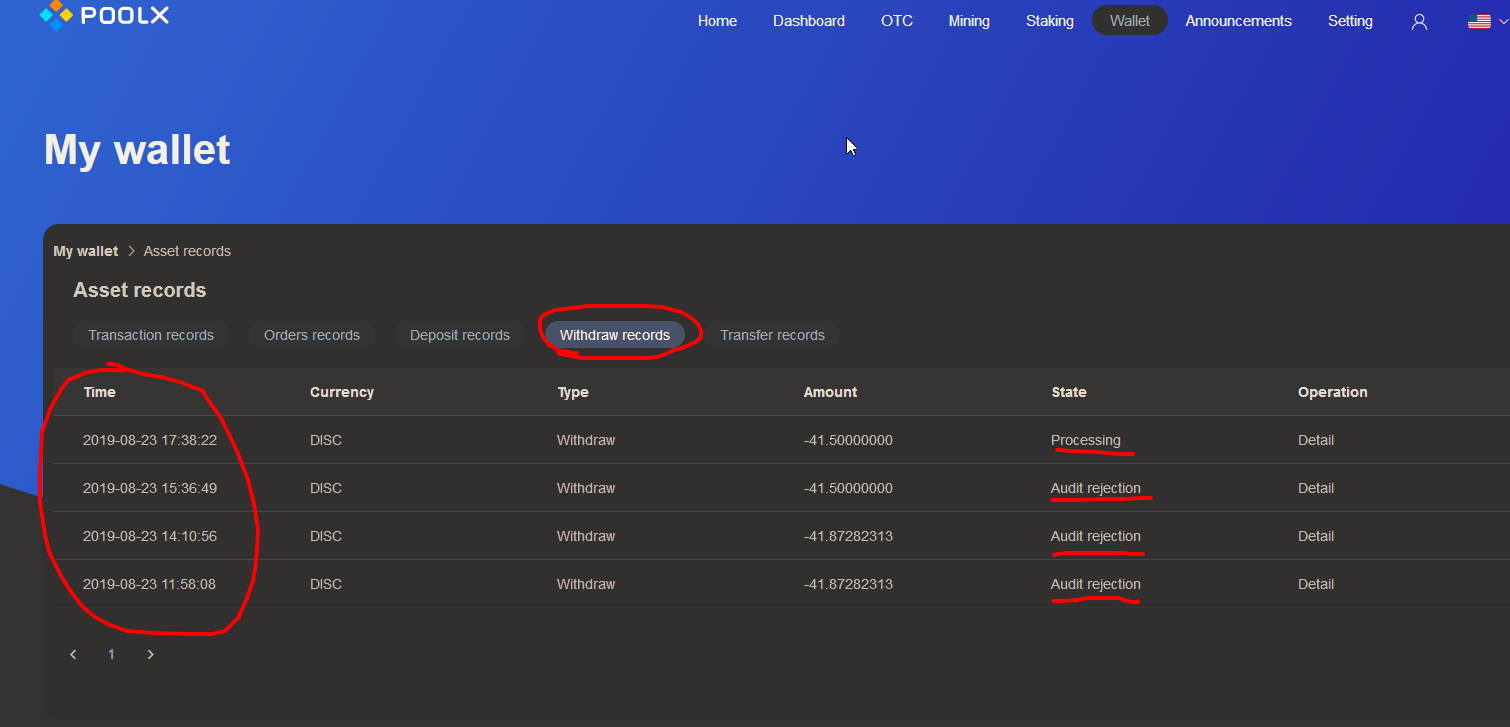1510x727 pixels.
Task: Open the Mining menu item
Action: coord(969,21)
